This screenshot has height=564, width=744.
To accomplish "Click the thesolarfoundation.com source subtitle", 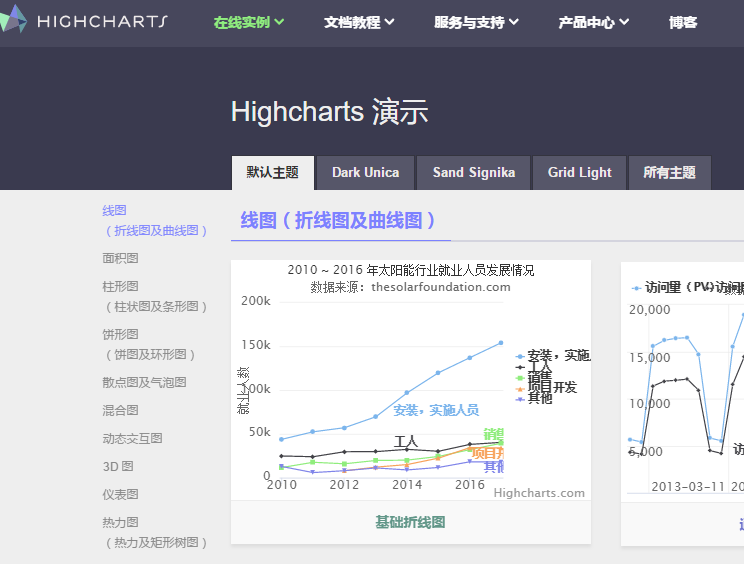I will tap(441, 287).
